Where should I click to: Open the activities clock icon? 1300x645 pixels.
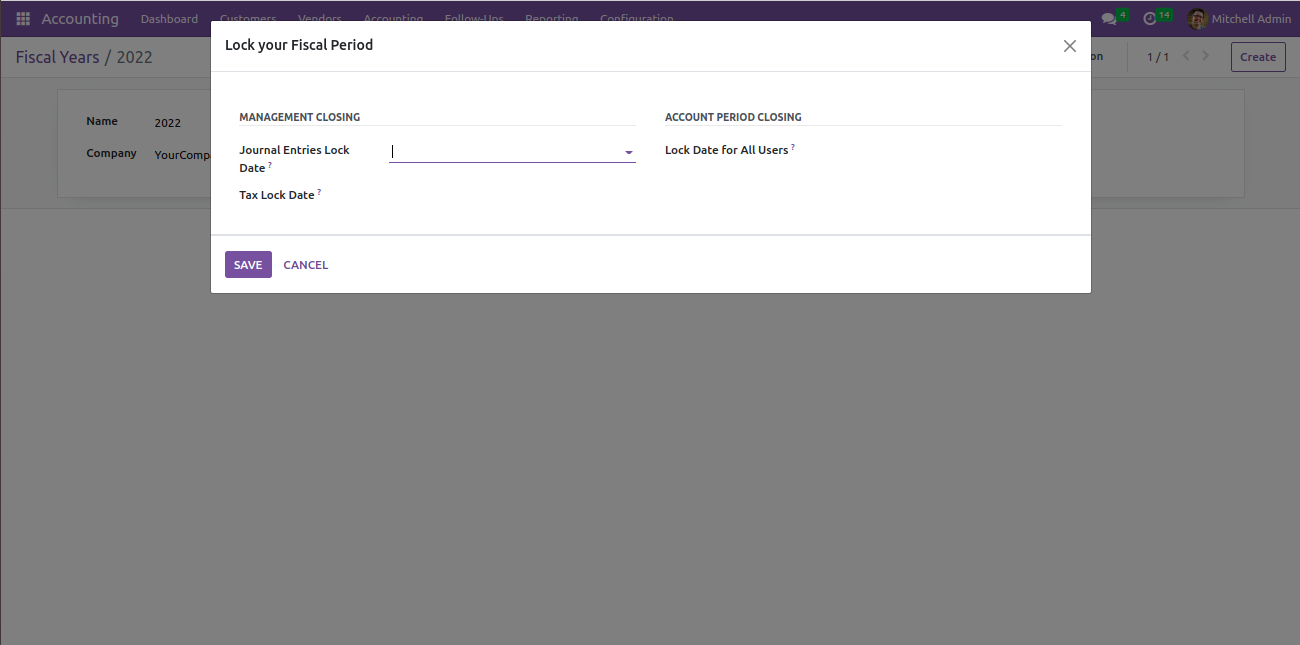1150,19
